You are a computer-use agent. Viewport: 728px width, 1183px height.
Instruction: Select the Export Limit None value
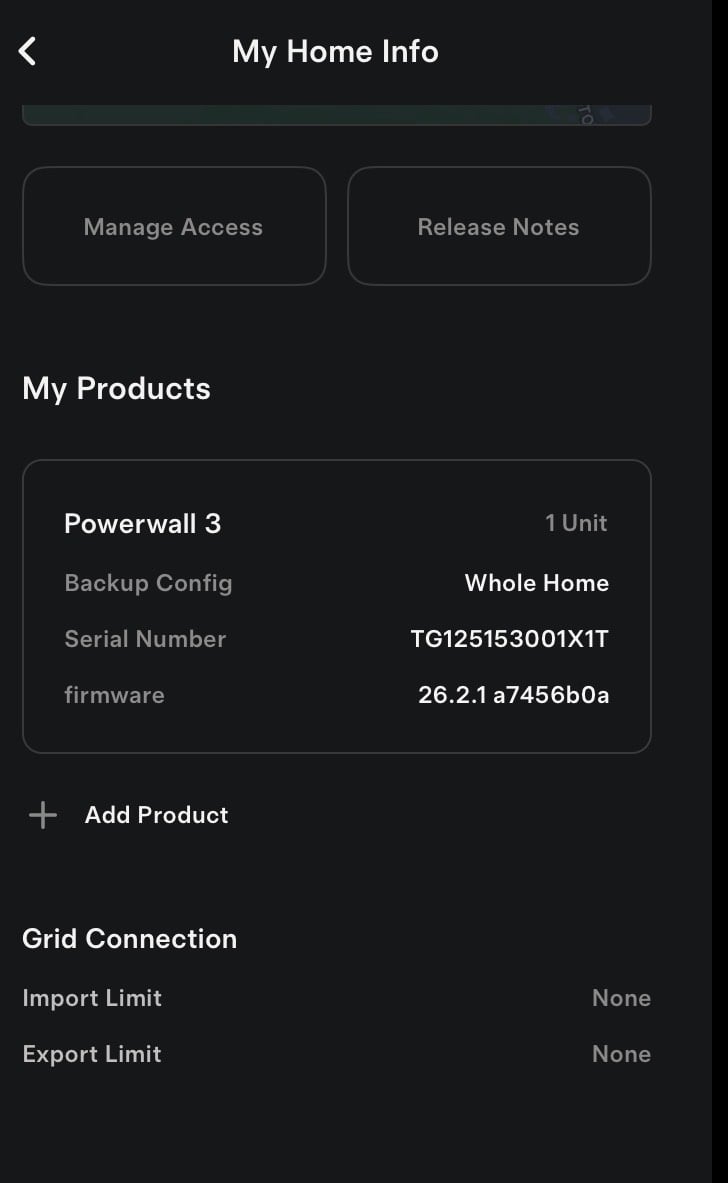pyautogui.click(x=621, y=1054)
